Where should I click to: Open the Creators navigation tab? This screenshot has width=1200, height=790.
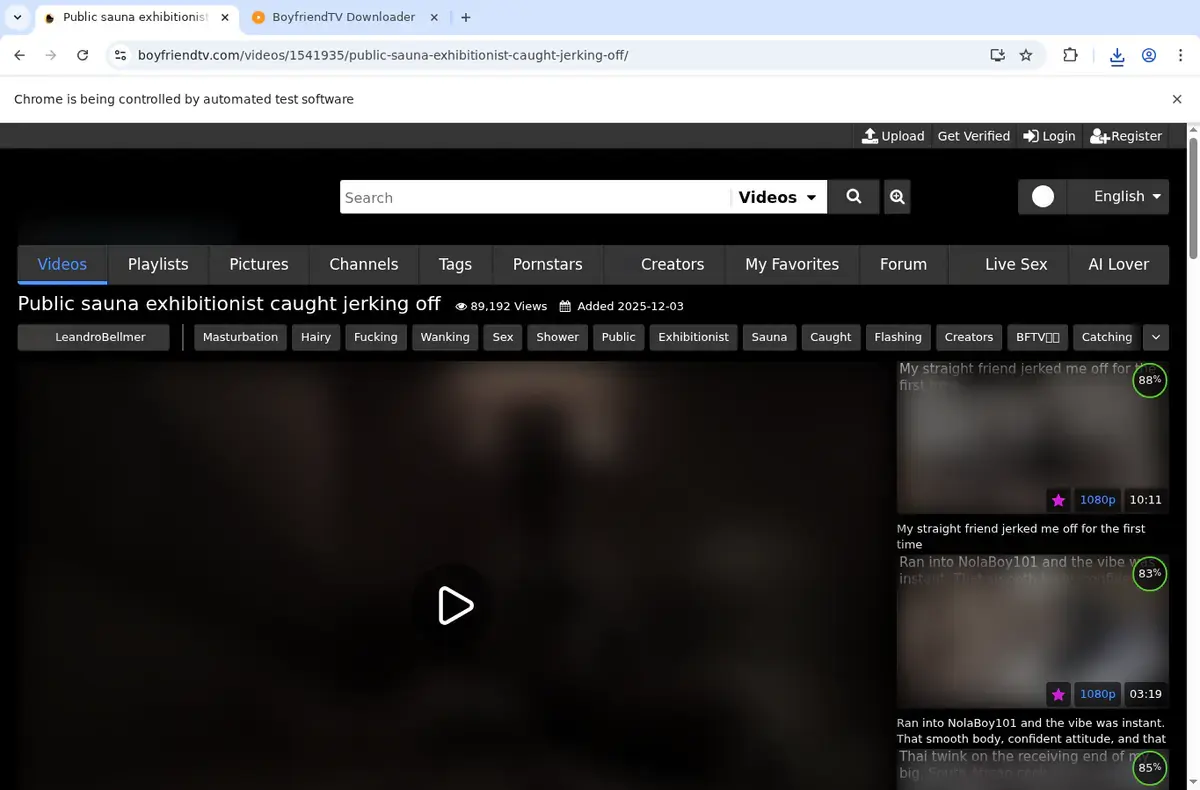[665, 265]
